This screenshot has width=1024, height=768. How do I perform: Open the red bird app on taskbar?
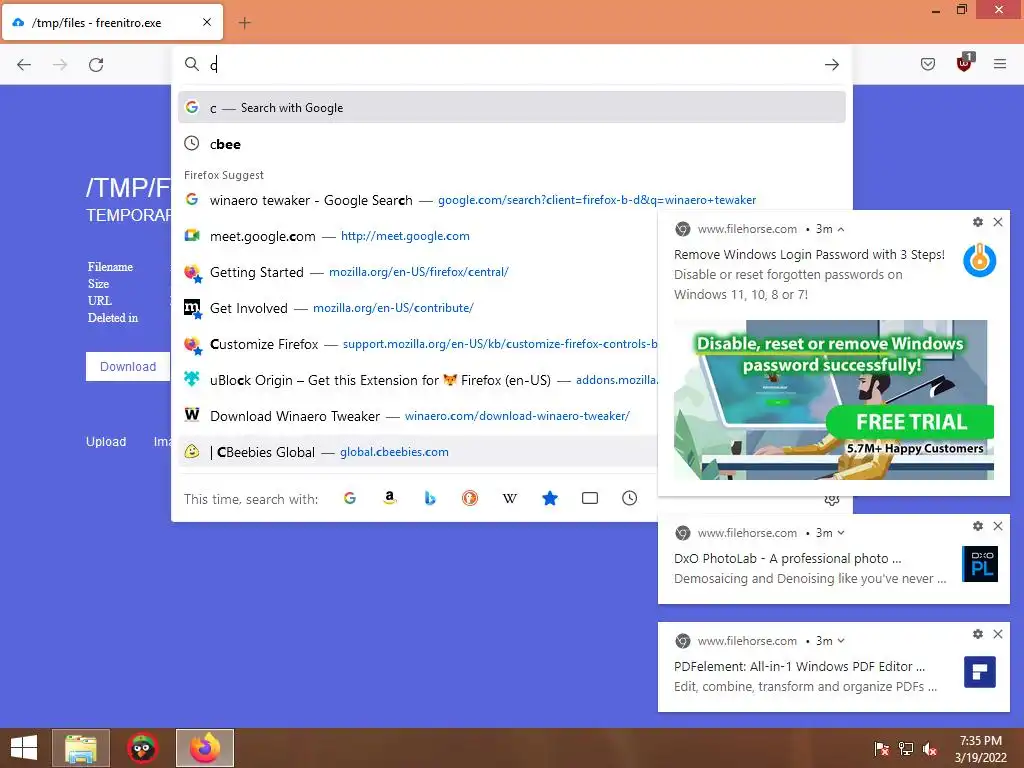[x=142, y=748]
